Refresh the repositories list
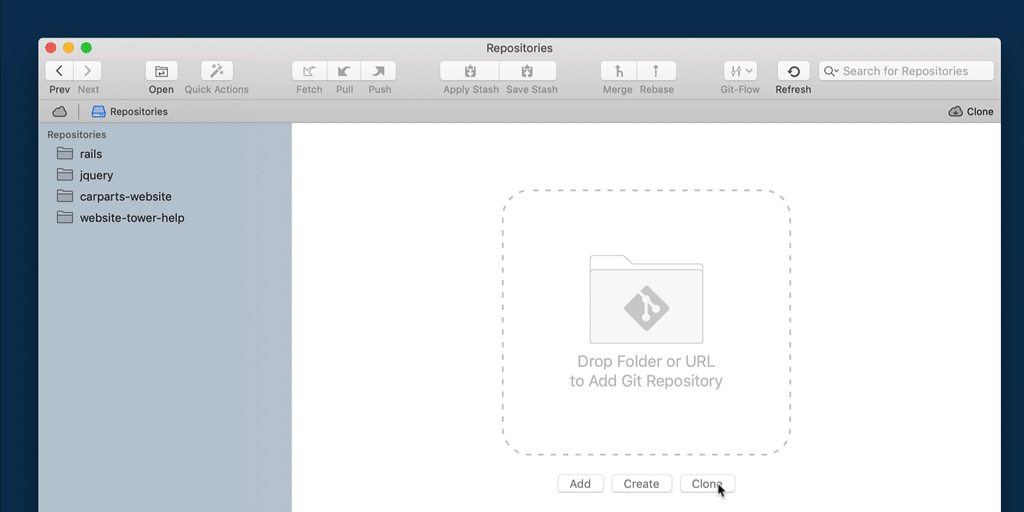This screenshot has width=1024, height=512. click(x=793, y=71)
